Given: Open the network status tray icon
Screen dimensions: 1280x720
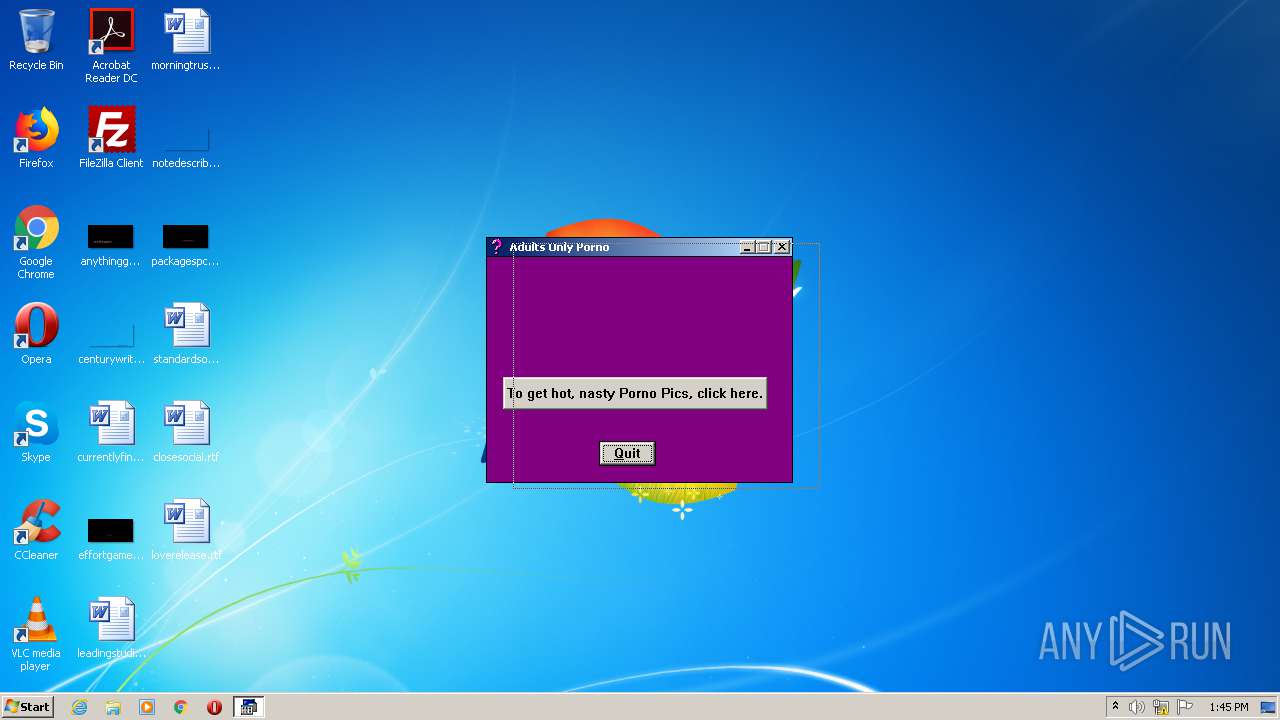Looking at the screenshot, I should pos(1161,707).
